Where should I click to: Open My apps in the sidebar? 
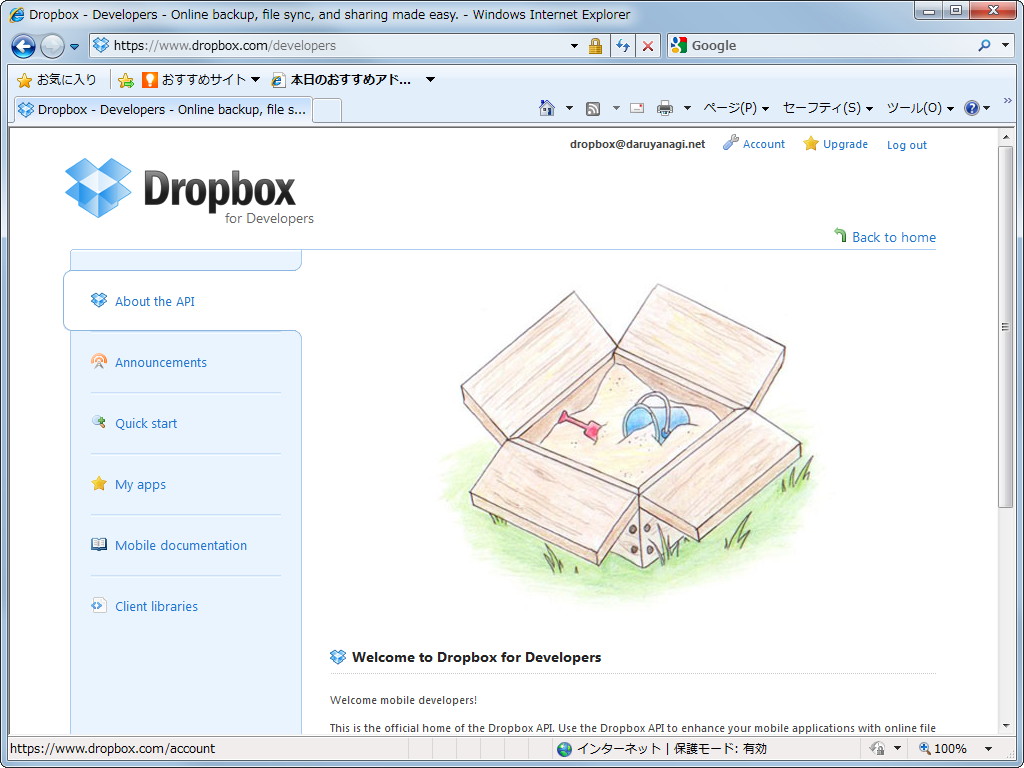(140, 485)
